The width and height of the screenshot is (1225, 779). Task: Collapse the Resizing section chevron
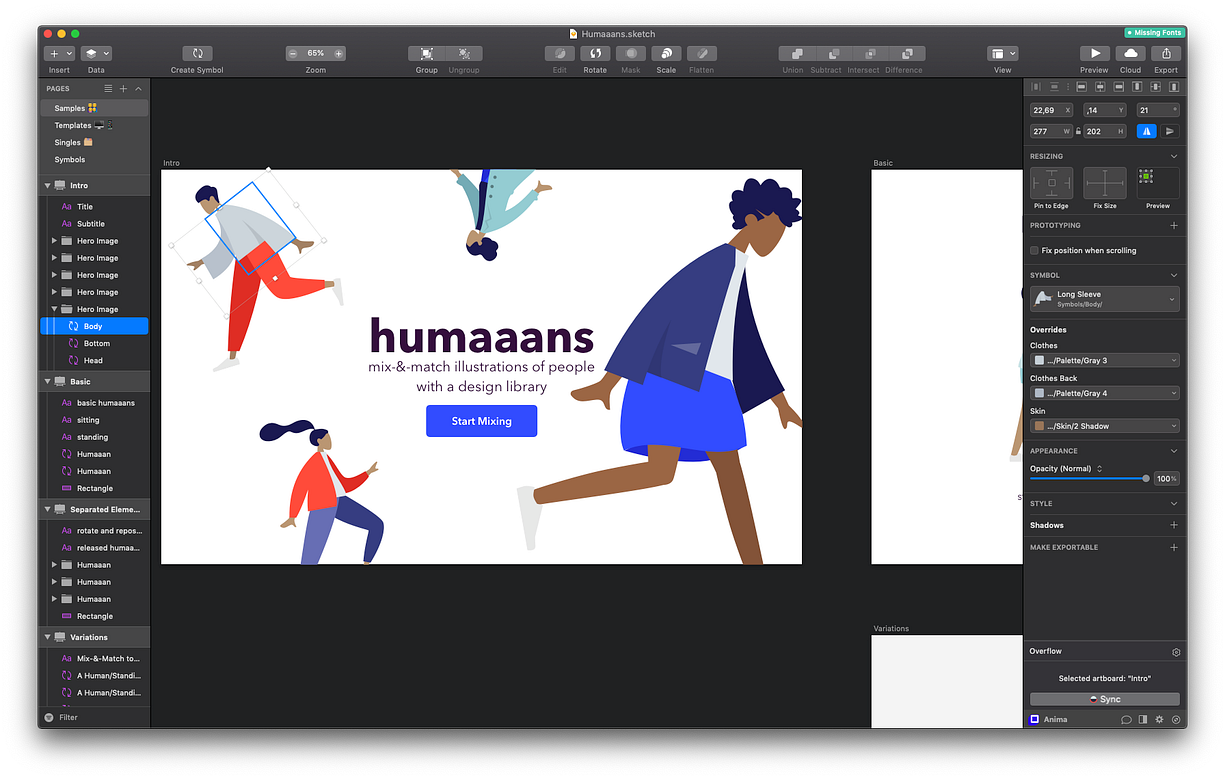coord(1174,156)
